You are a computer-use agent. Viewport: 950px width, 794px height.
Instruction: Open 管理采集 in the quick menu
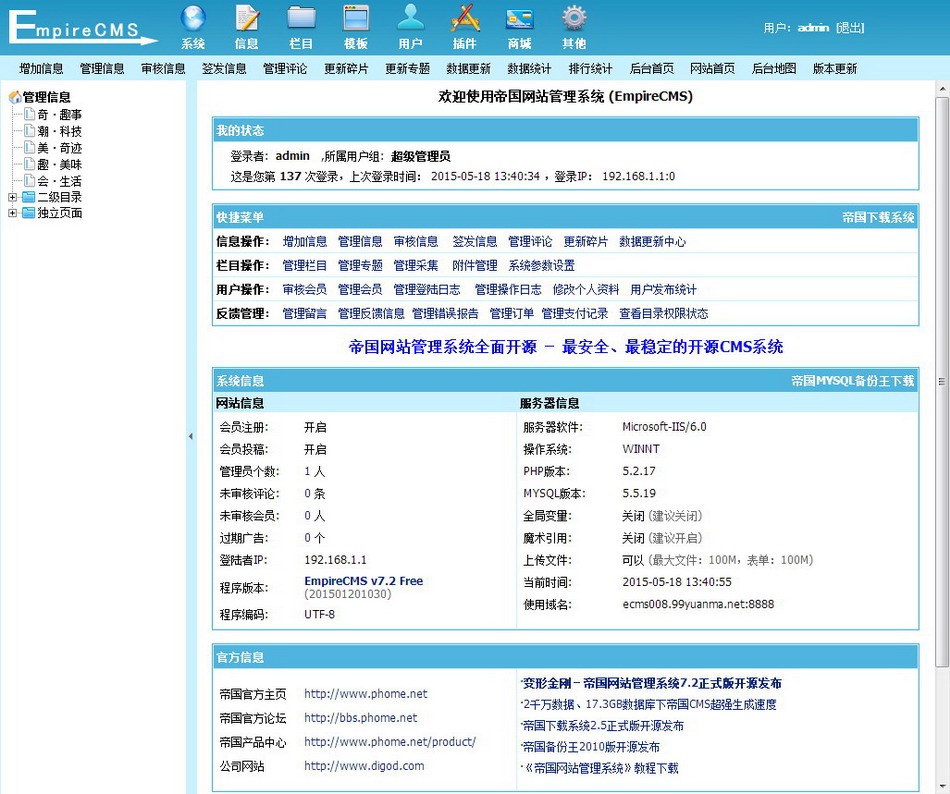[416, 265]
